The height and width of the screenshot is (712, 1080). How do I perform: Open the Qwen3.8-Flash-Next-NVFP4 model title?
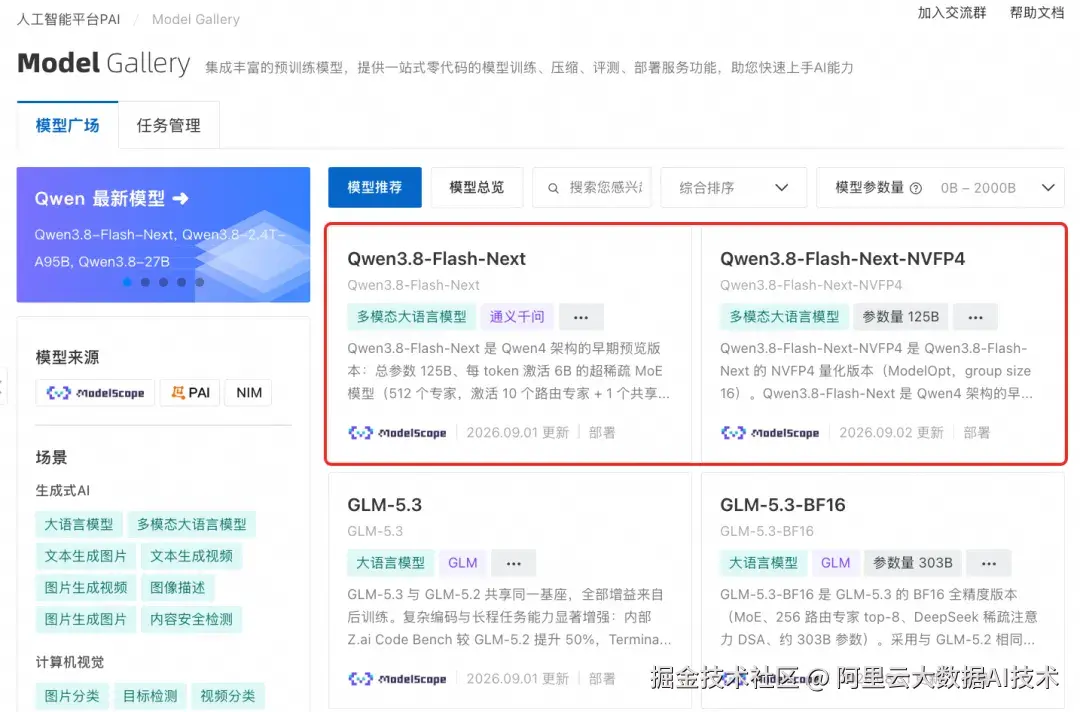coord(842,259)
